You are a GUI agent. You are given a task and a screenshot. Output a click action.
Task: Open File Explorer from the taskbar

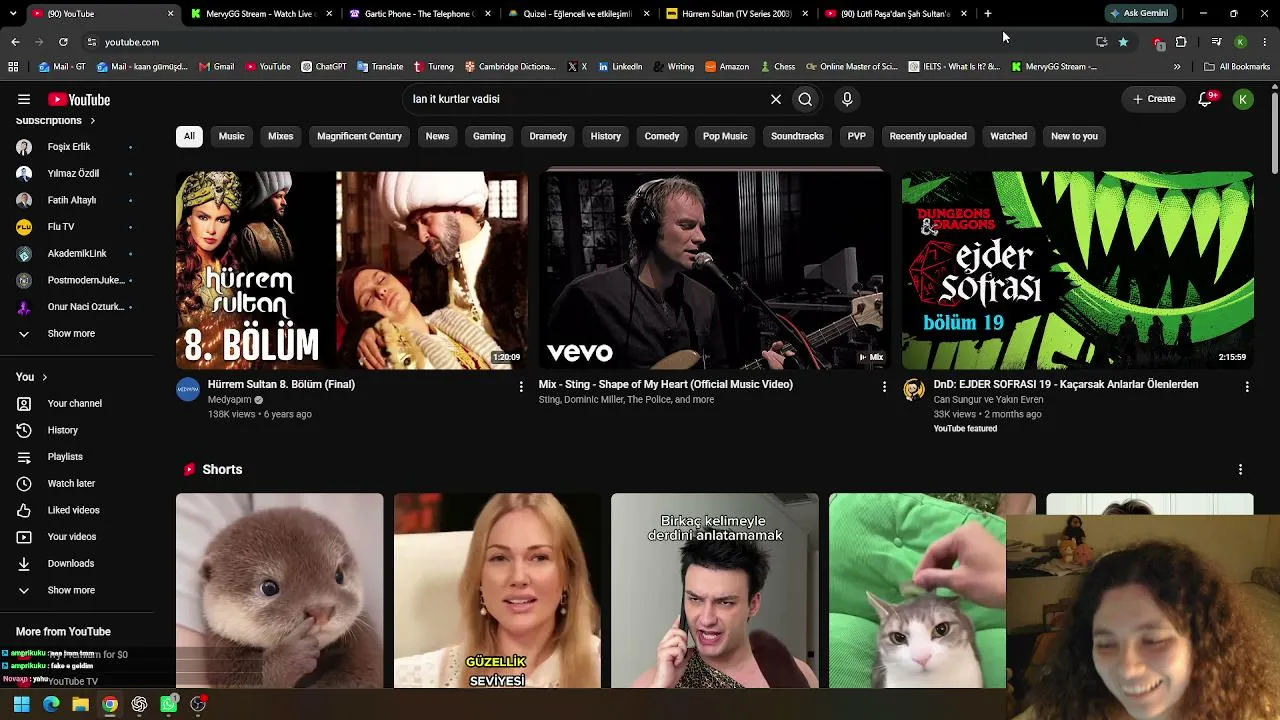tap(80, 704)
